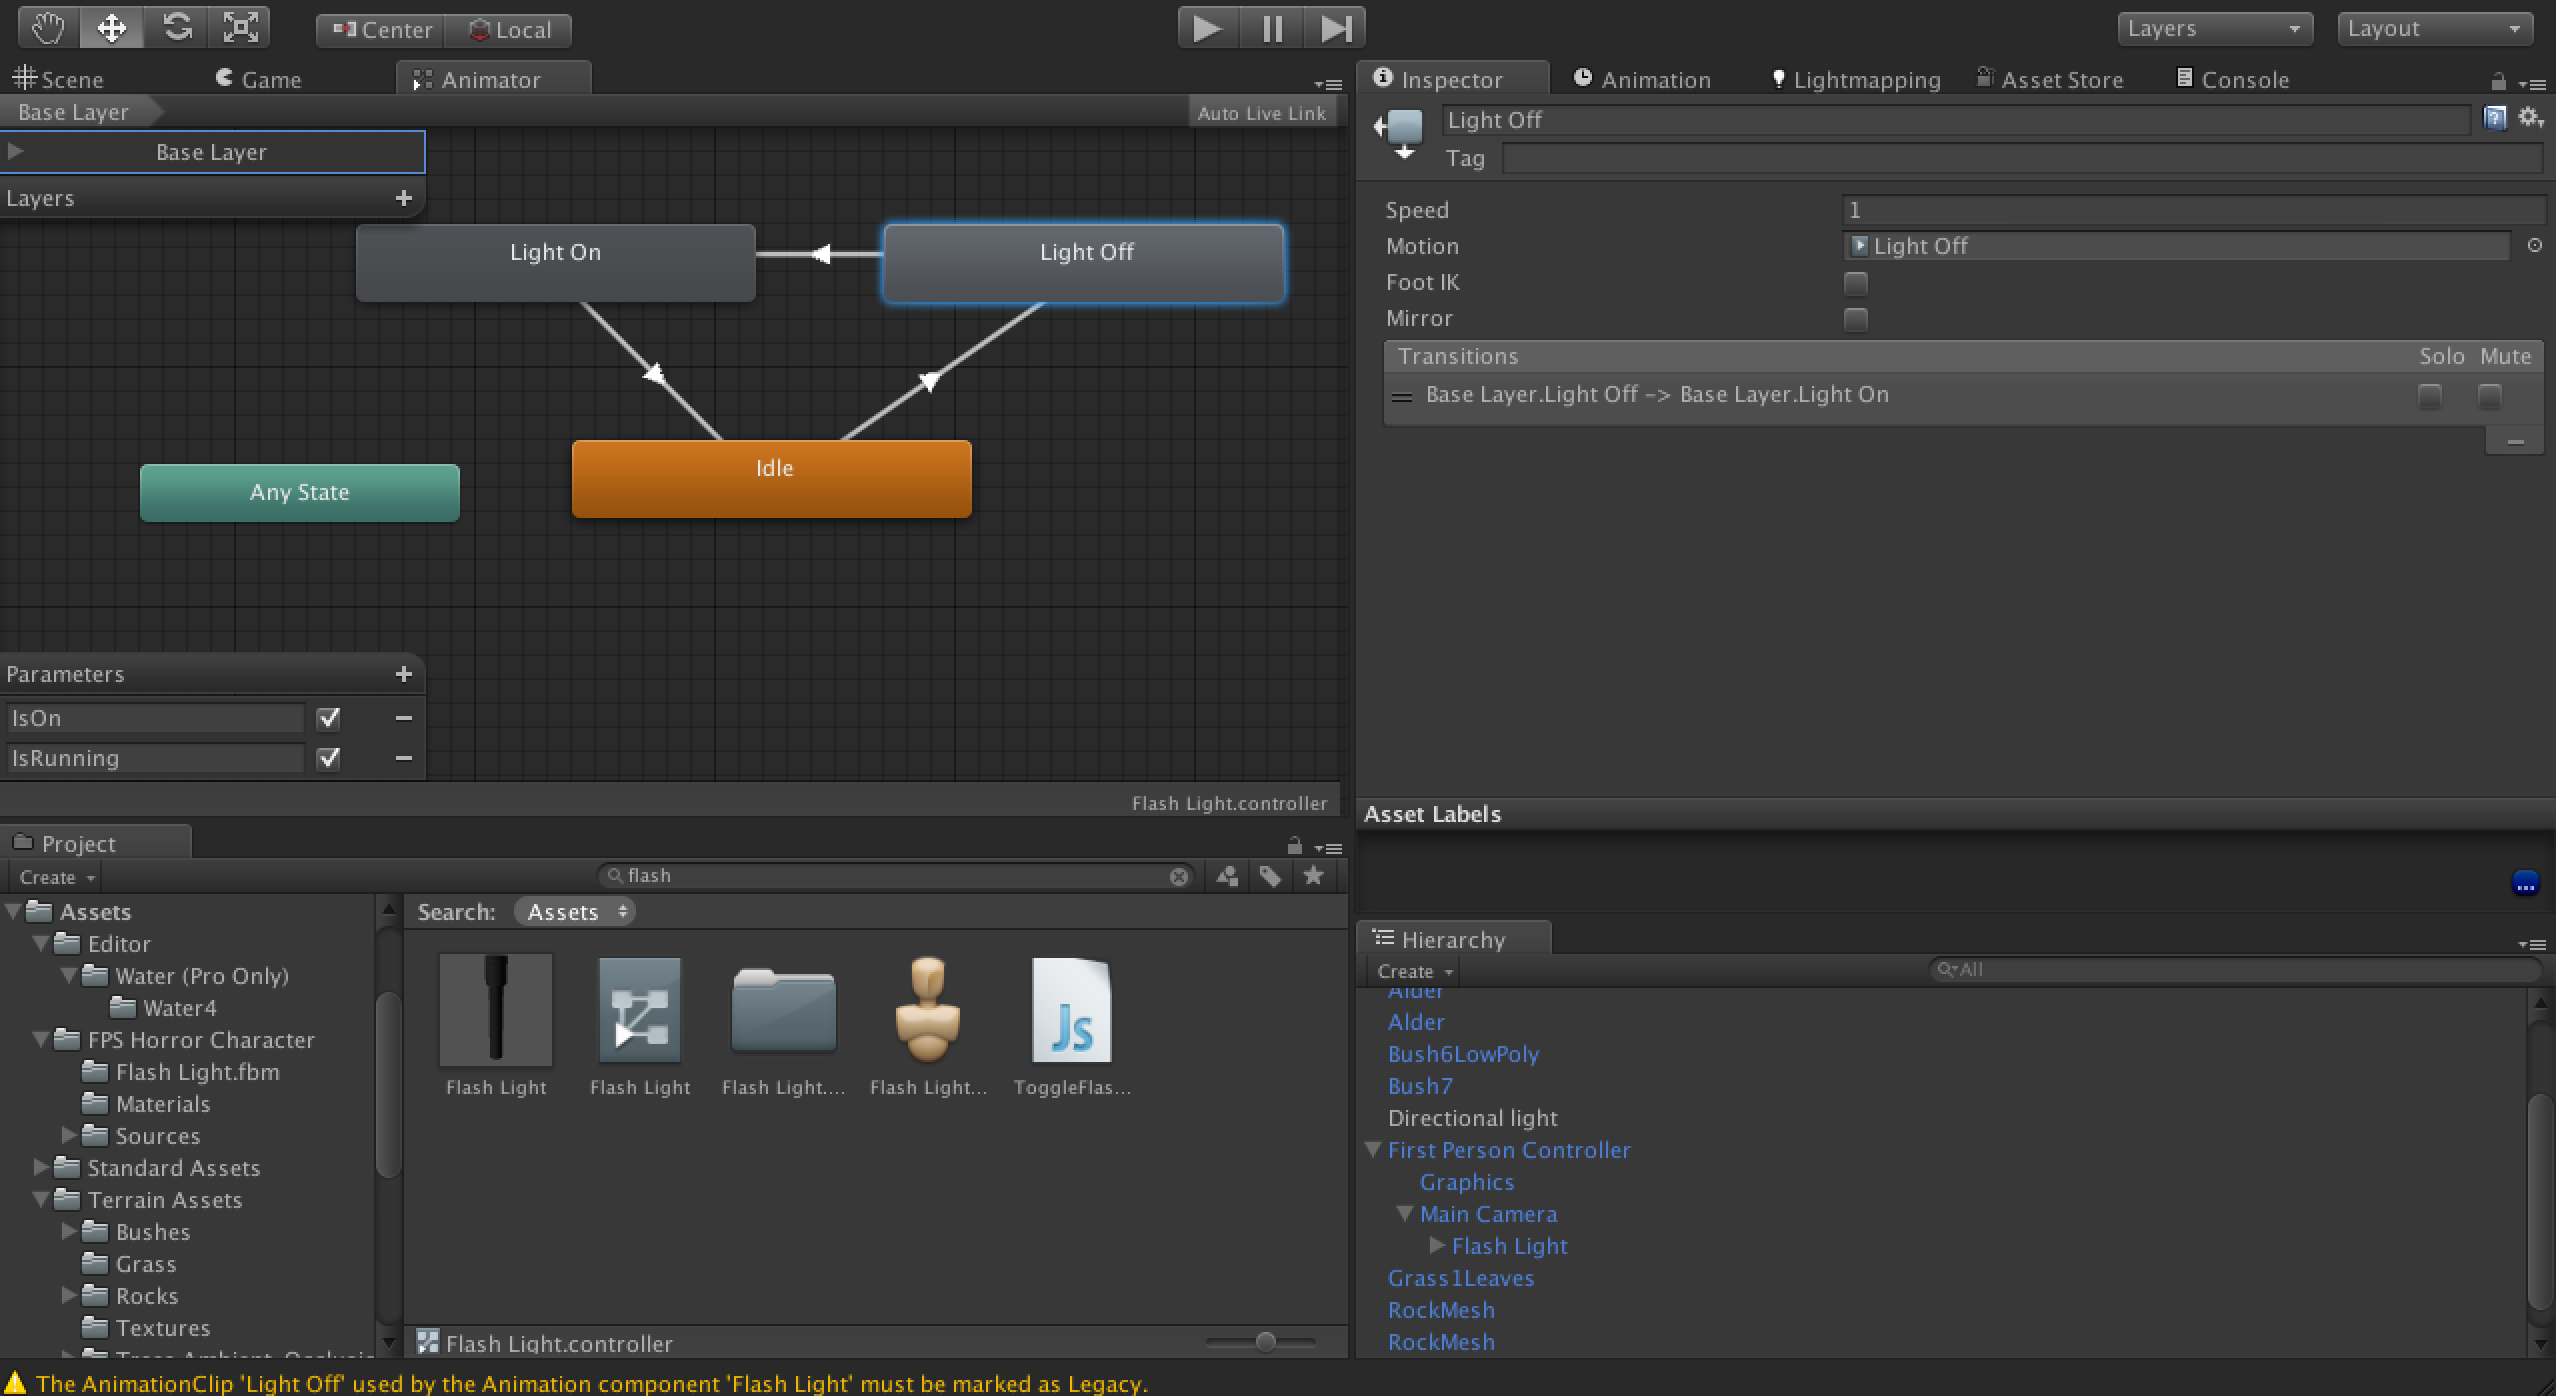
Task: Select the ToggleFlas... JavaScript file
Action: pos(1072,1026)
